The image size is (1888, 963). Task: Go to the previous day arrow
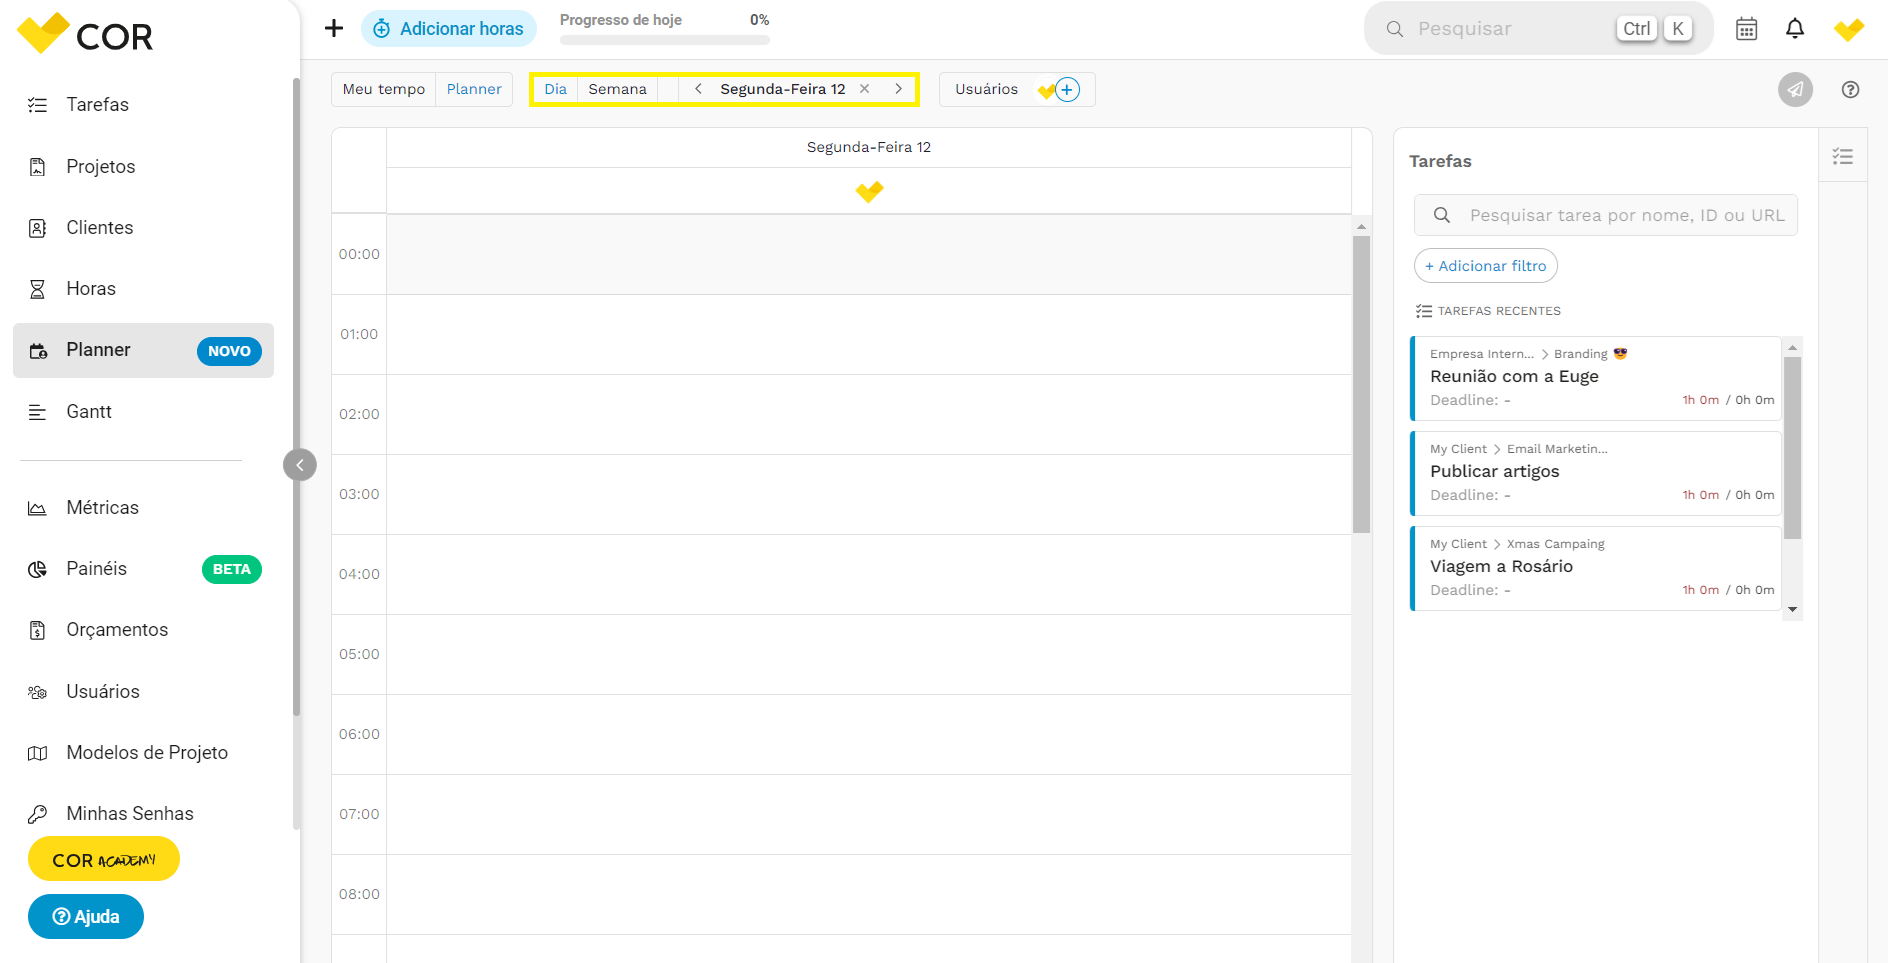[x=698, y=89]
